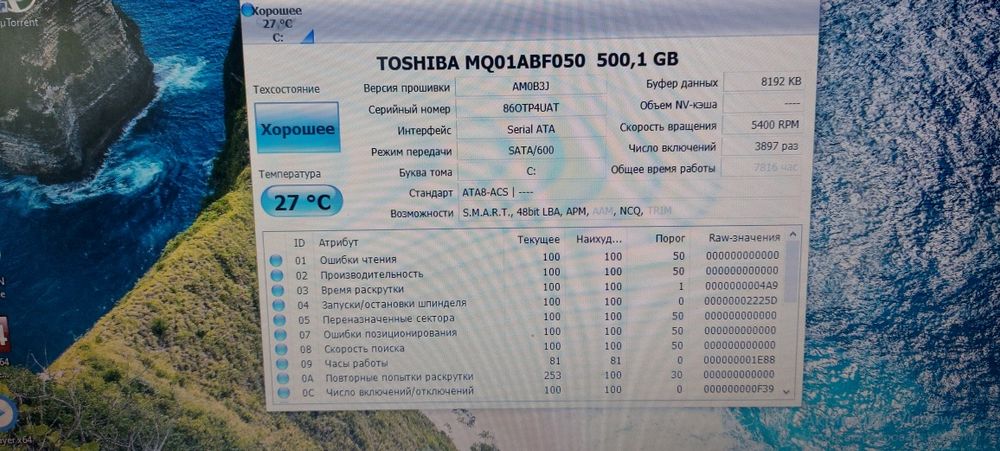The width and height of the screenshot is (1000, 451).
Task: Click raw value 000000000F39
Action: [x=737, y=388]
